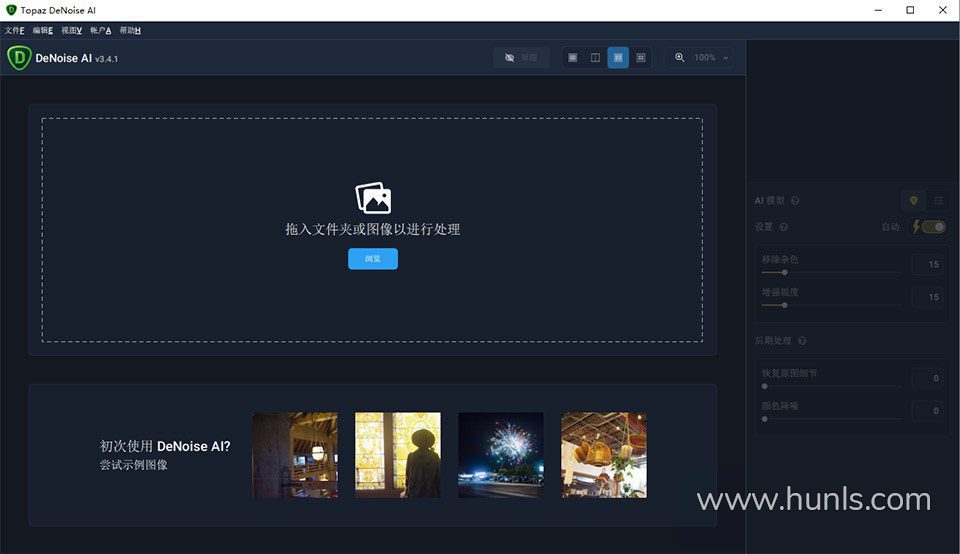The image size is (960, 554).
Task: Open the 100% zoom dropdown
Action: point(711,58)
